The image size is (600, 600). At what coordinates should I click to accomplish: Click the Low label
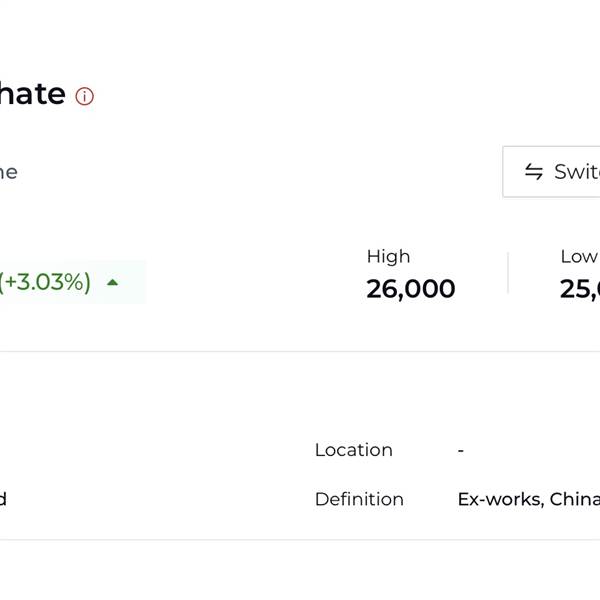[x=578, y=256]
